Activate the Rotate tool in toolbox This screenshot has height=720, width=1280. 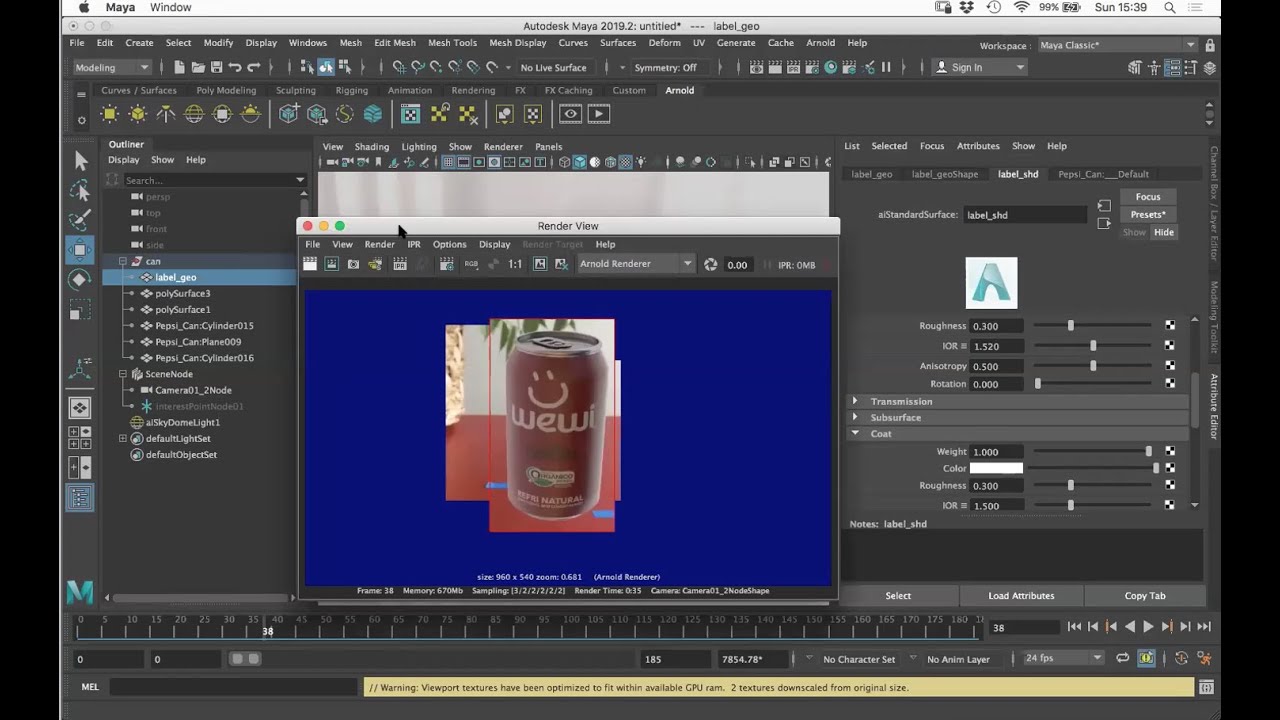[x=81, y=280]
